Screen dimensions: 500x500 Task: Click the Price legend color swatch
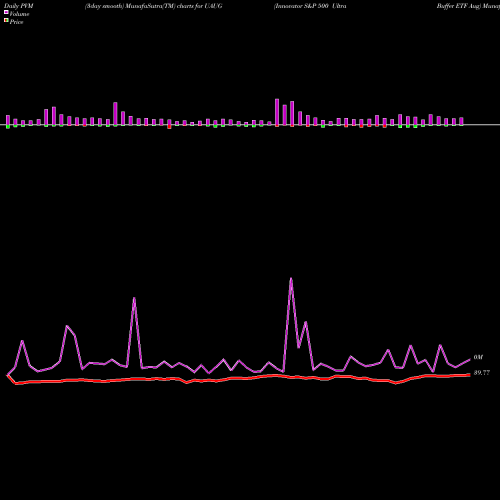pos(6,21)
